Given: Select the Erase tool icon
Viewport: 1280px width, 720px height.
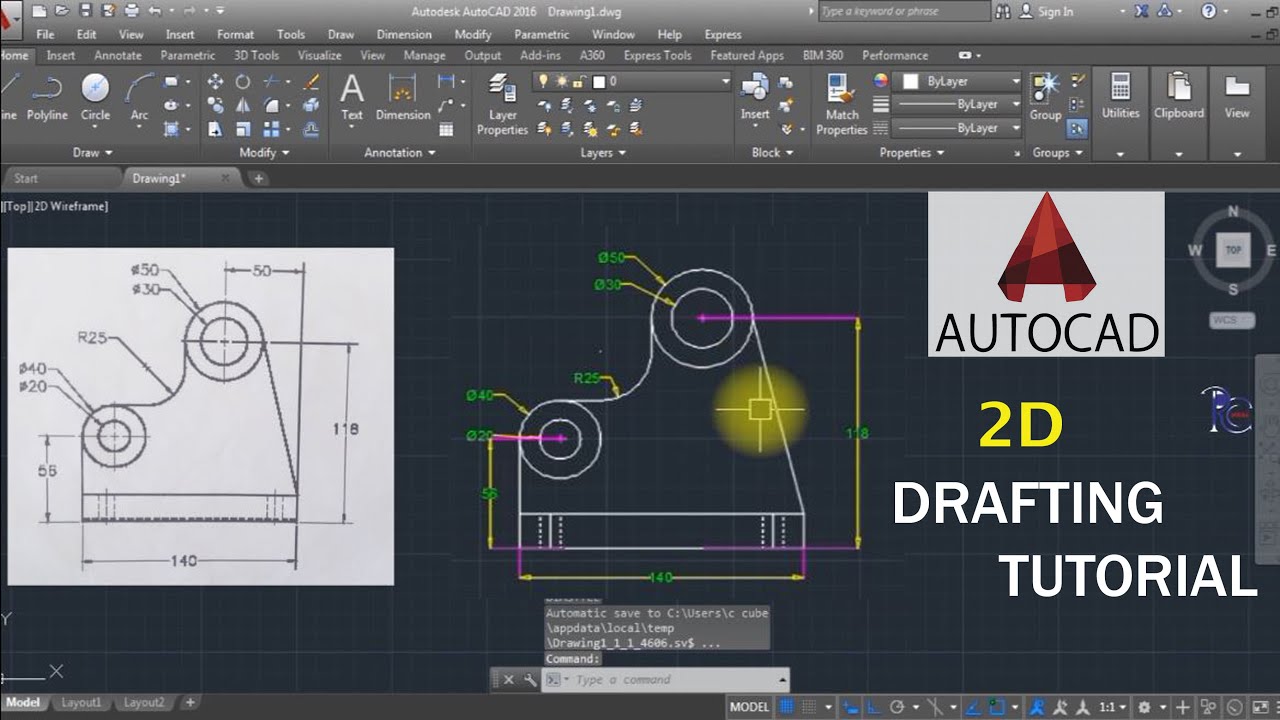Looking at the screenshot, I should click(311, 82).
